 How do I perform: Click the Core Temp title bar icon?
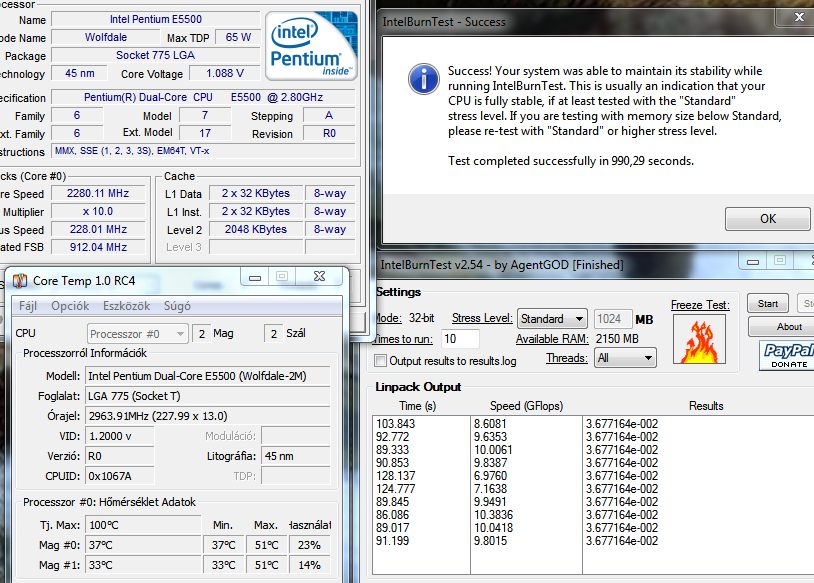tap(20, 281)
